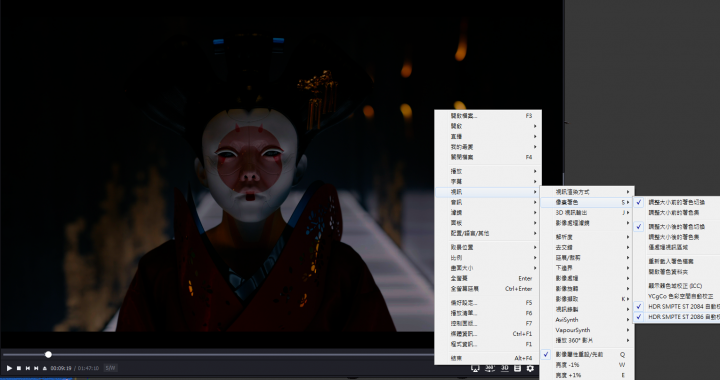
Task: Click the Play button in the player controls
Action: tap(9, 368)
